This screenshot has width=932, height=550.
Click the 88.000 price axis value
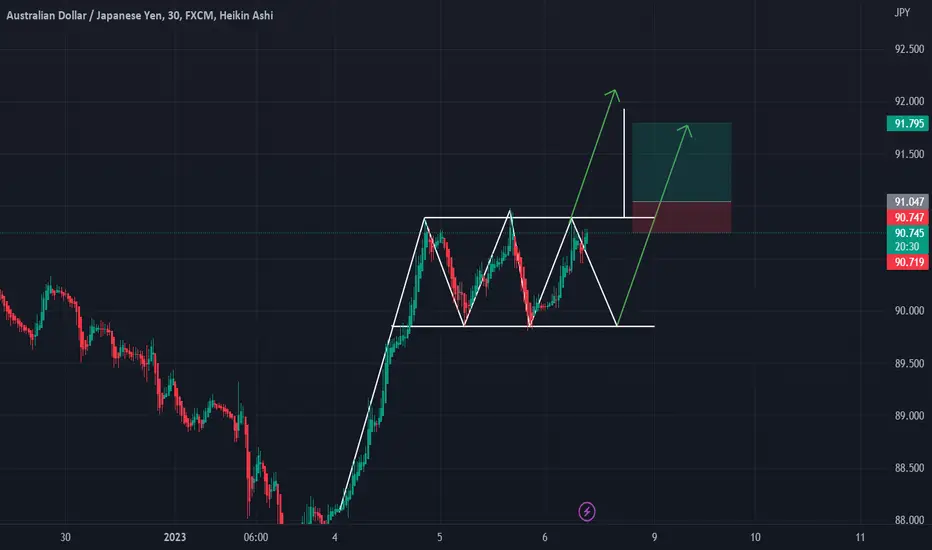[909, 520]
